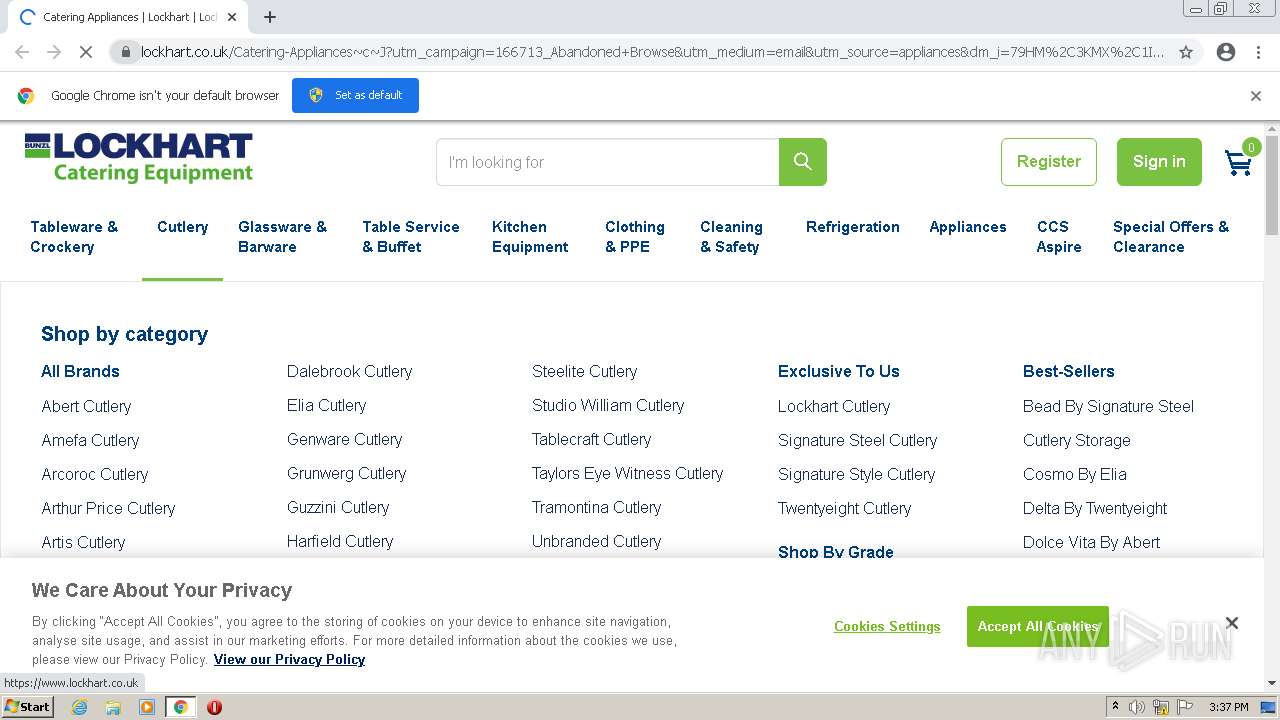Select Tramontina Cutlery

596,507
